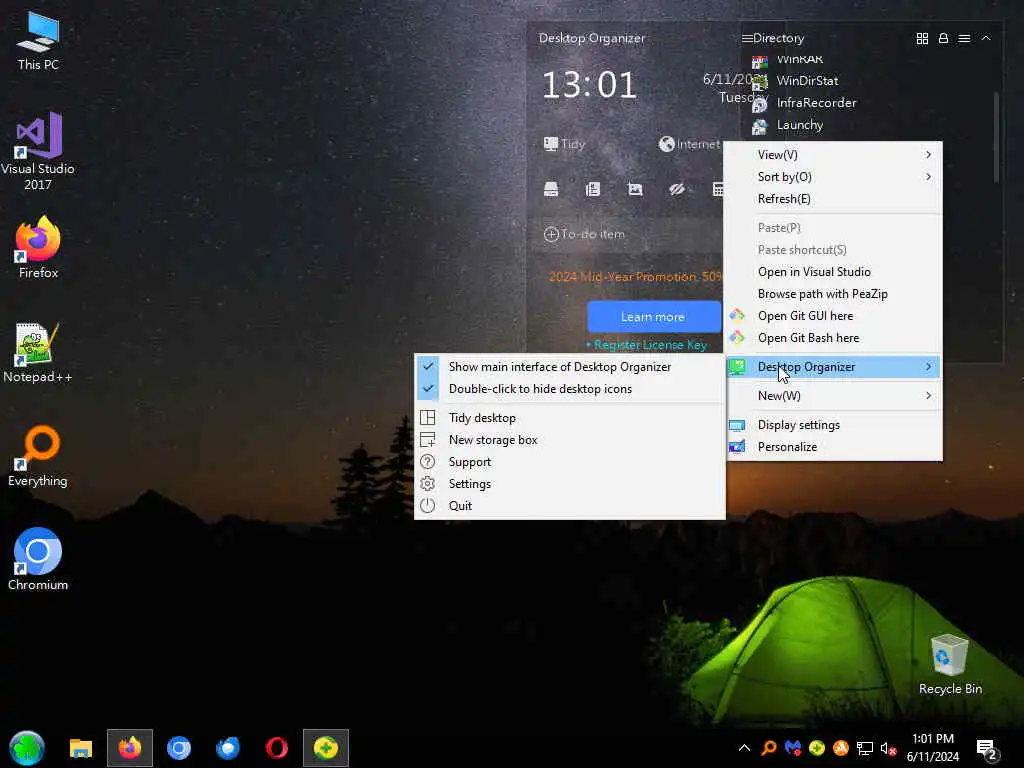Expand the New(W) submenu
This screenshot has height=768, width=1024.
(x=834, y=396)
